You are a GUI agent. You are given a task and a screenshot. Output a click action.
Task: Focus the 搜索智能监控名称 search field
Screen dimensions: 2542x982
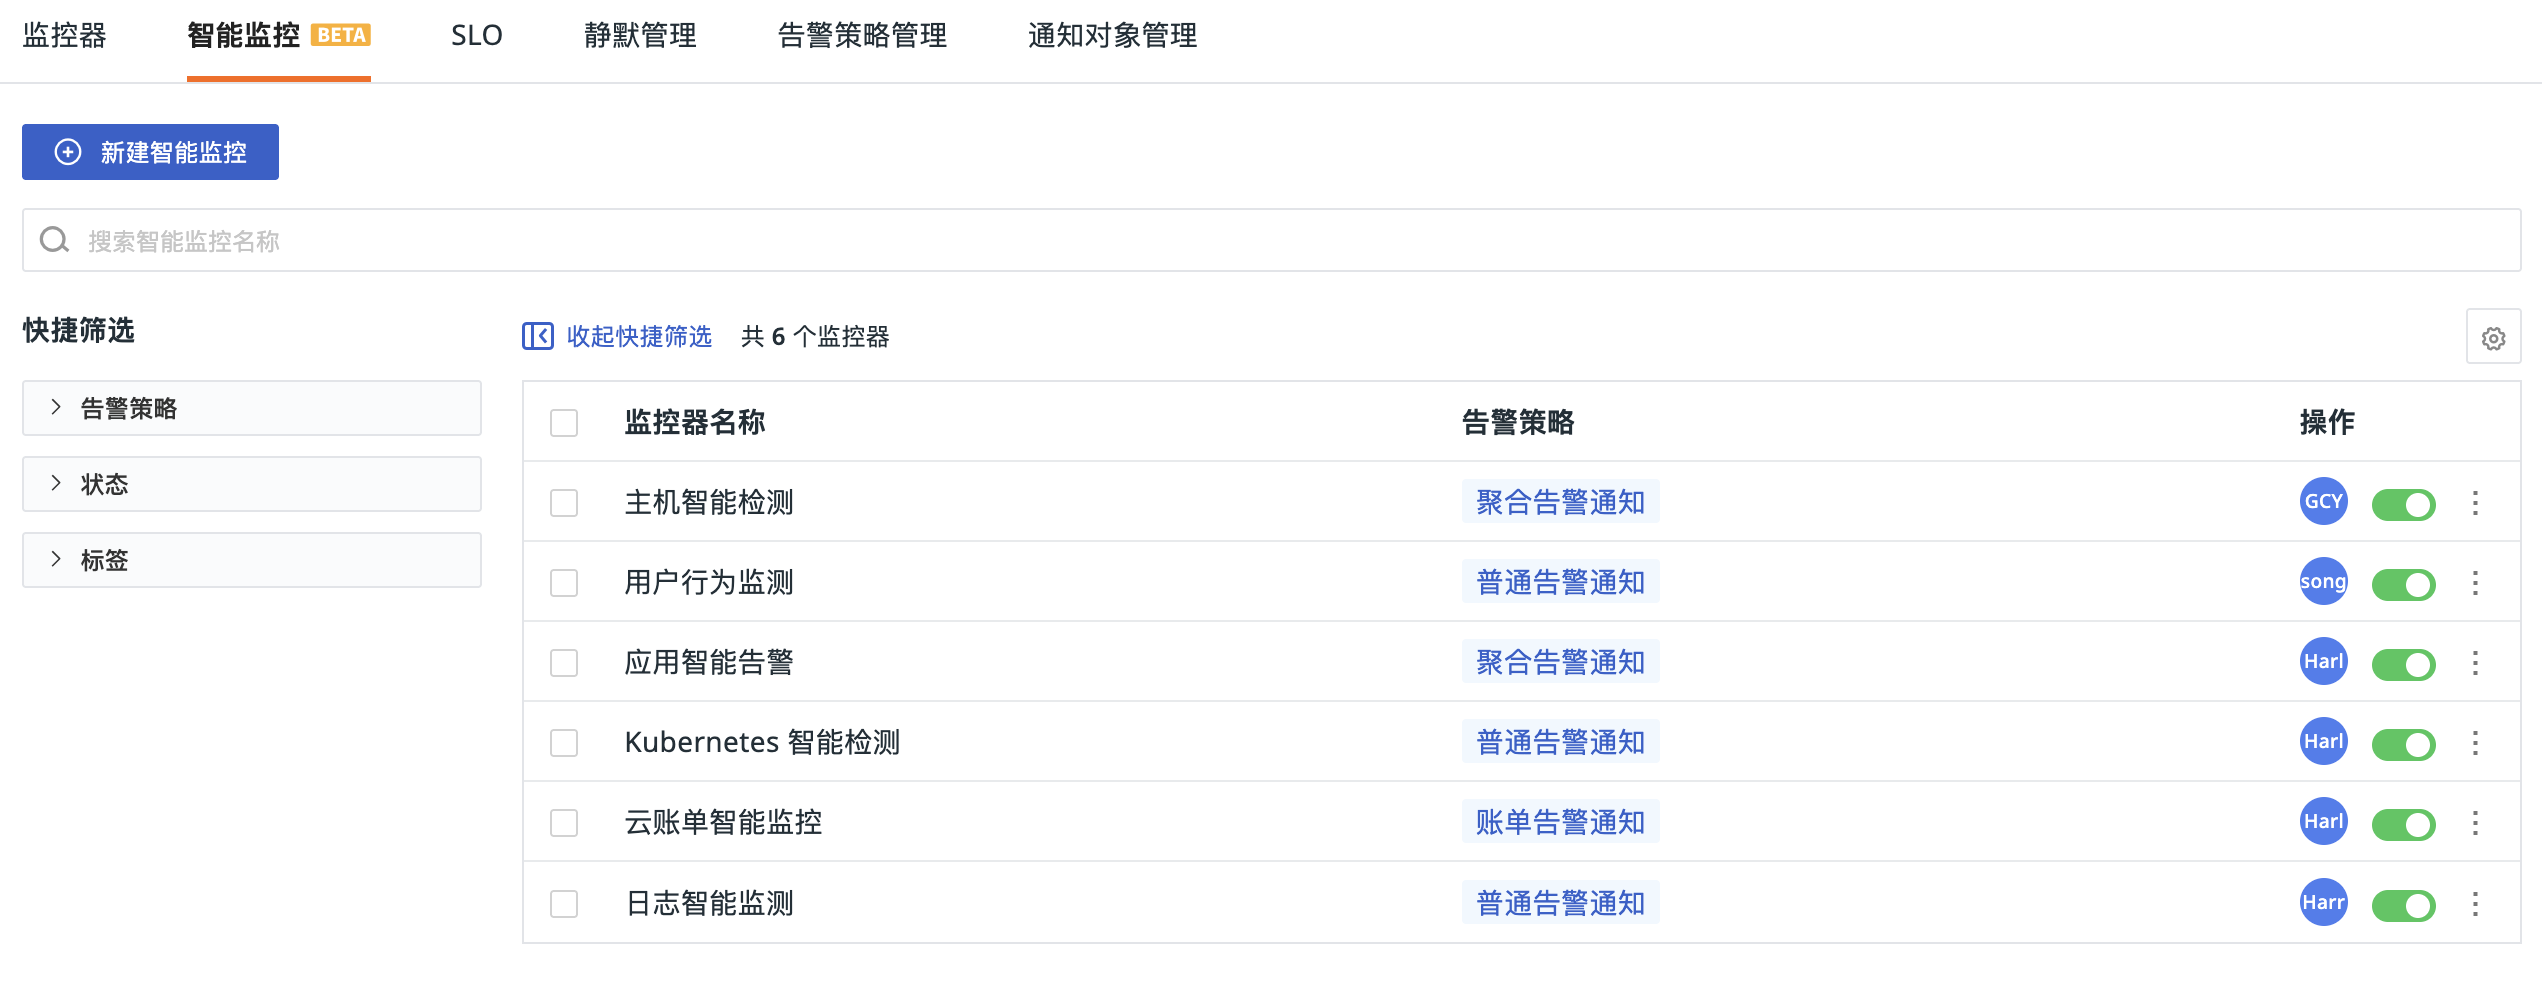pos(1271,240)
